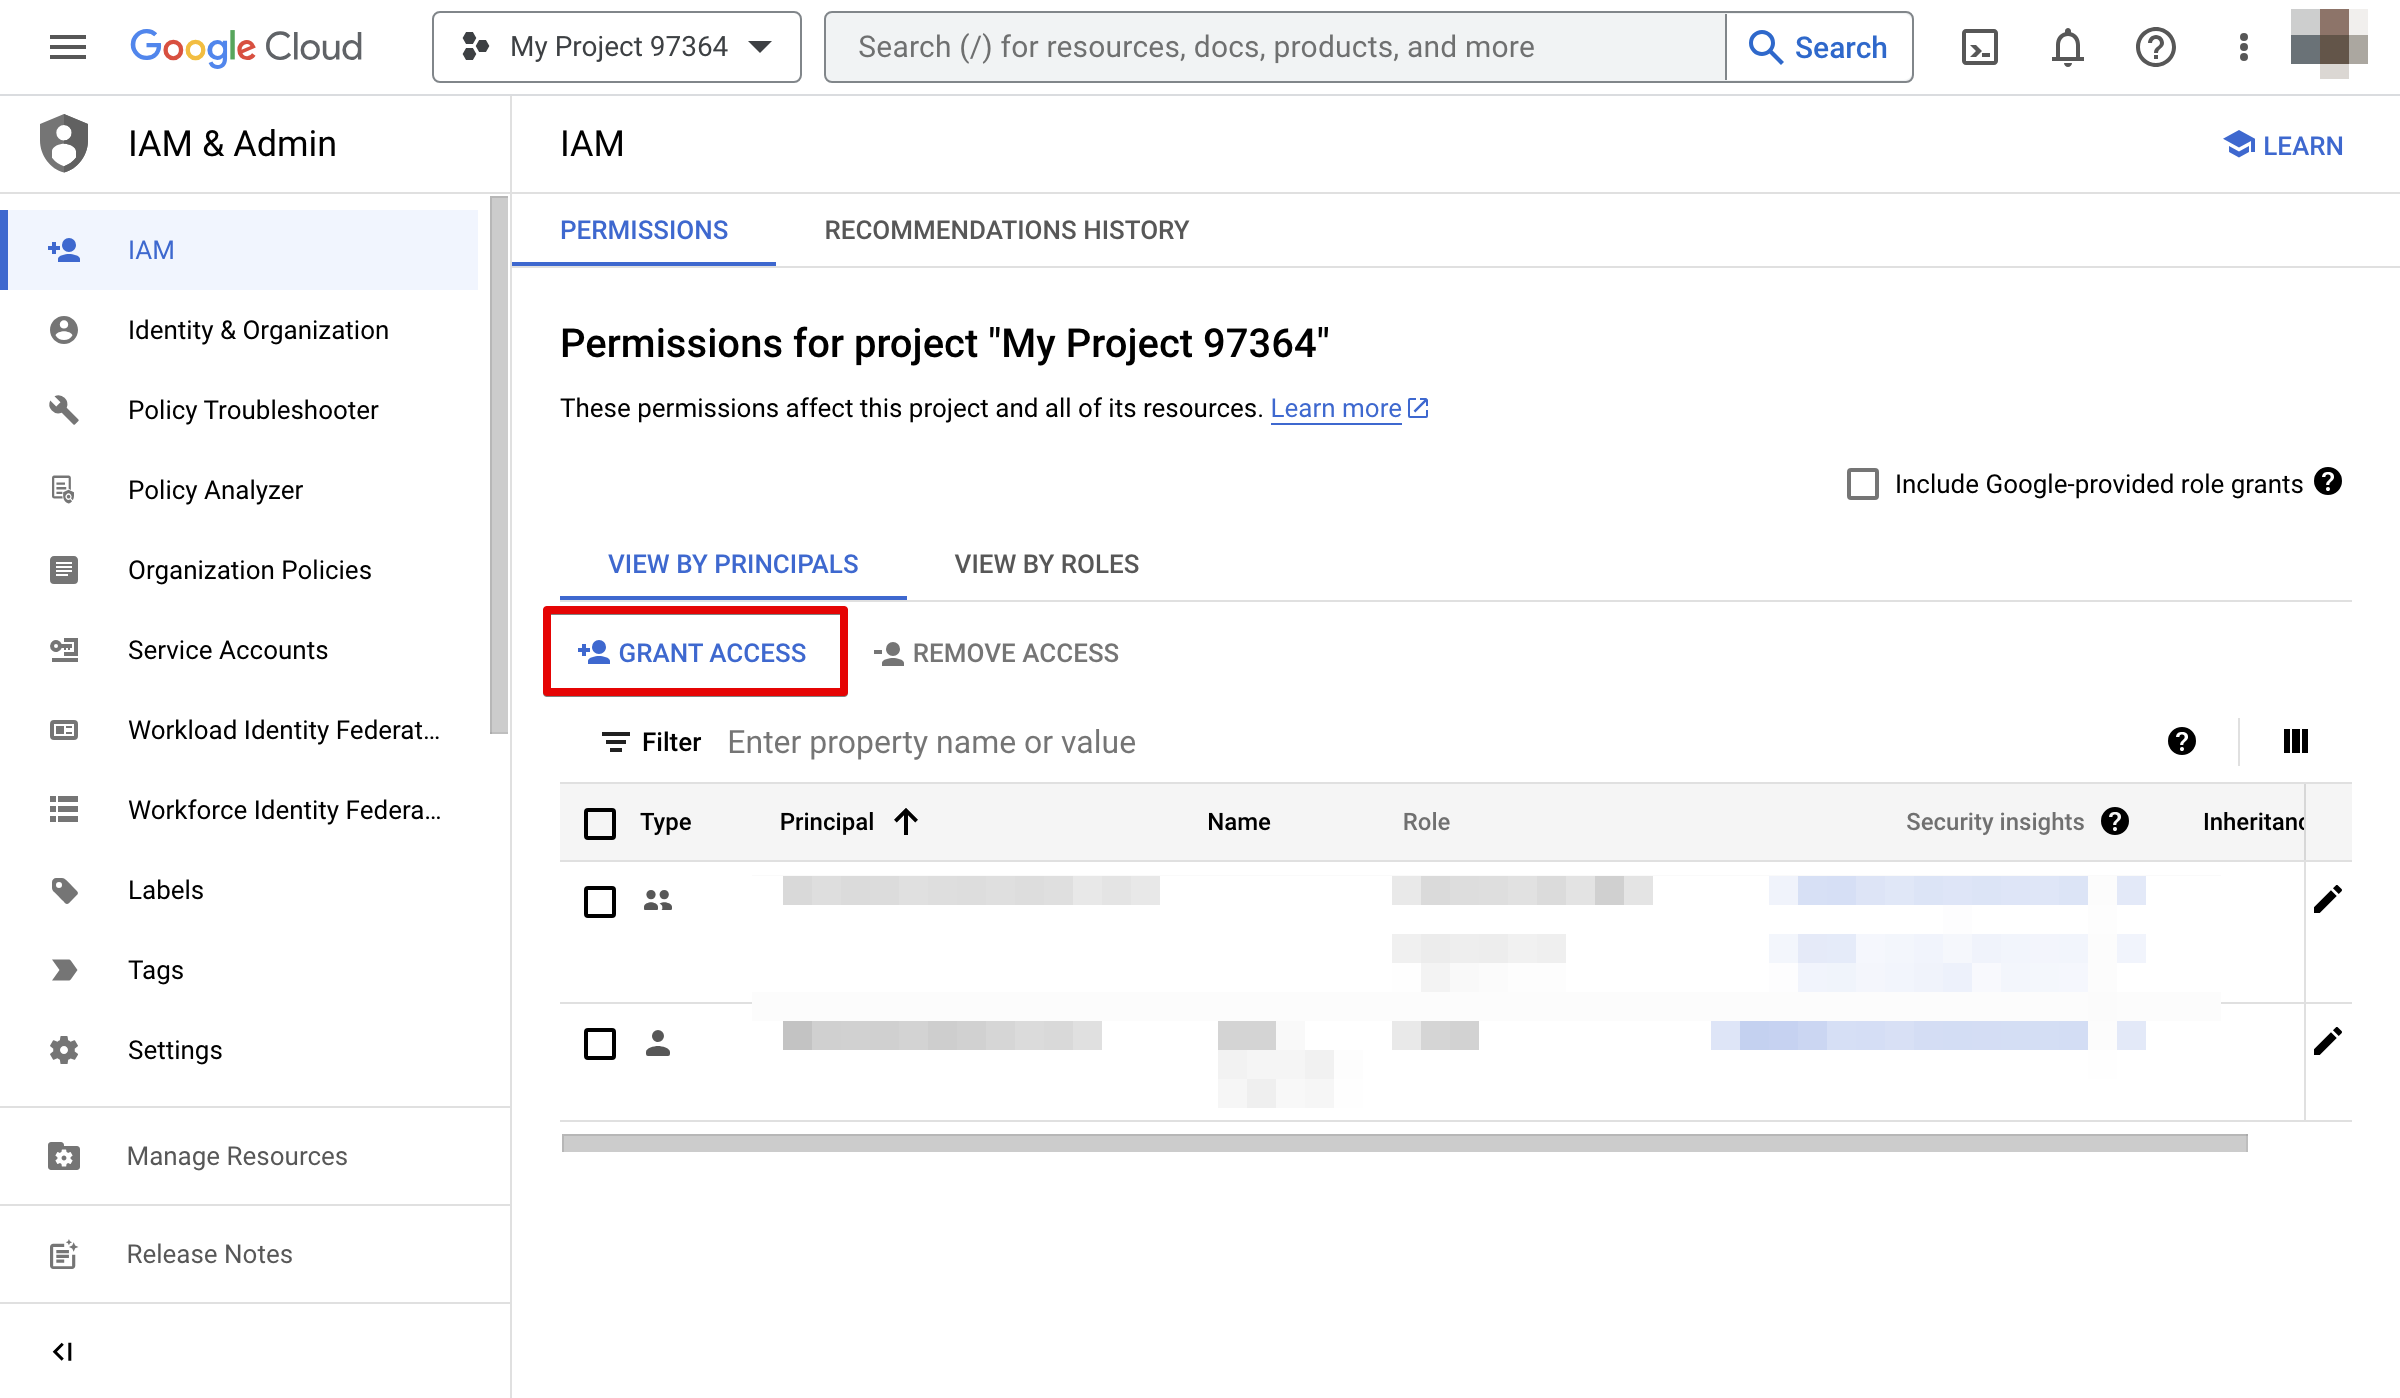Viewport: 2400px width, 1398px height.
Task: Click the Grant Access button
Action: pyautogui.click(x=694, y=652)
